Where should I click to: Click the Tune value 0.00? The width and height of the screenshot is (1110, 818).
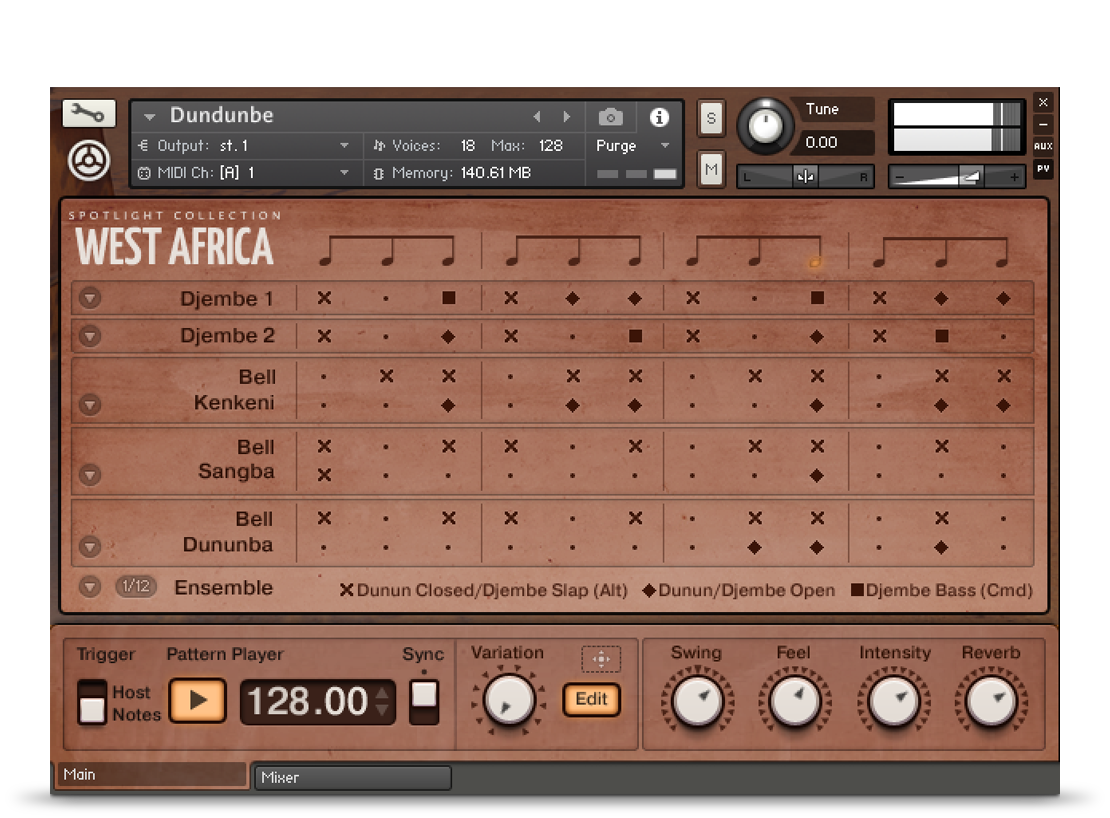821,142
